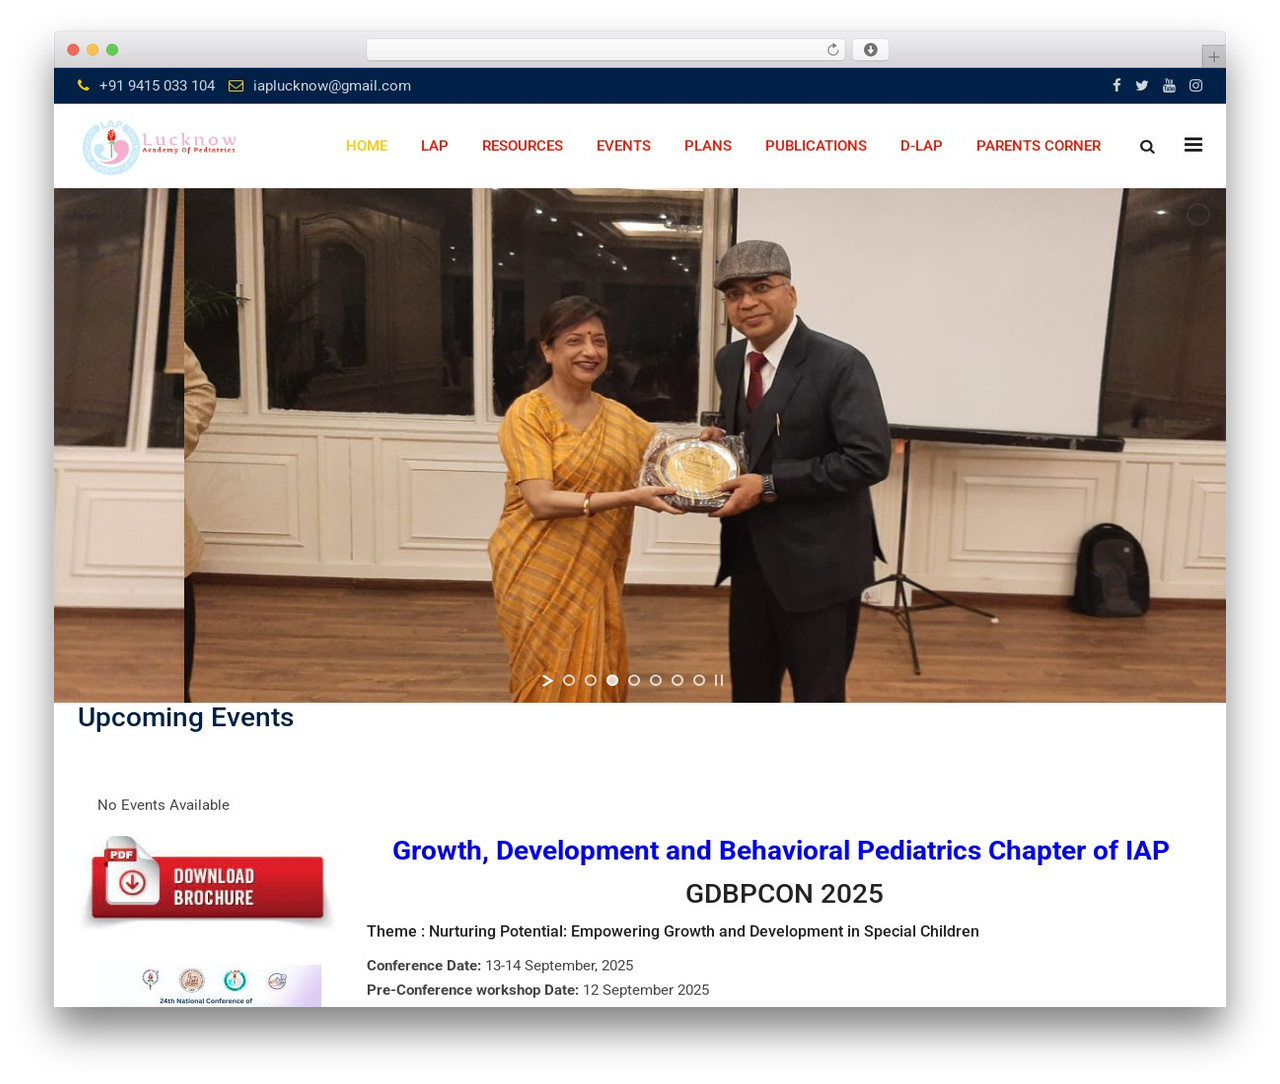
Task: Click the Download Brochure PDF button
Action: click(207, 882)
